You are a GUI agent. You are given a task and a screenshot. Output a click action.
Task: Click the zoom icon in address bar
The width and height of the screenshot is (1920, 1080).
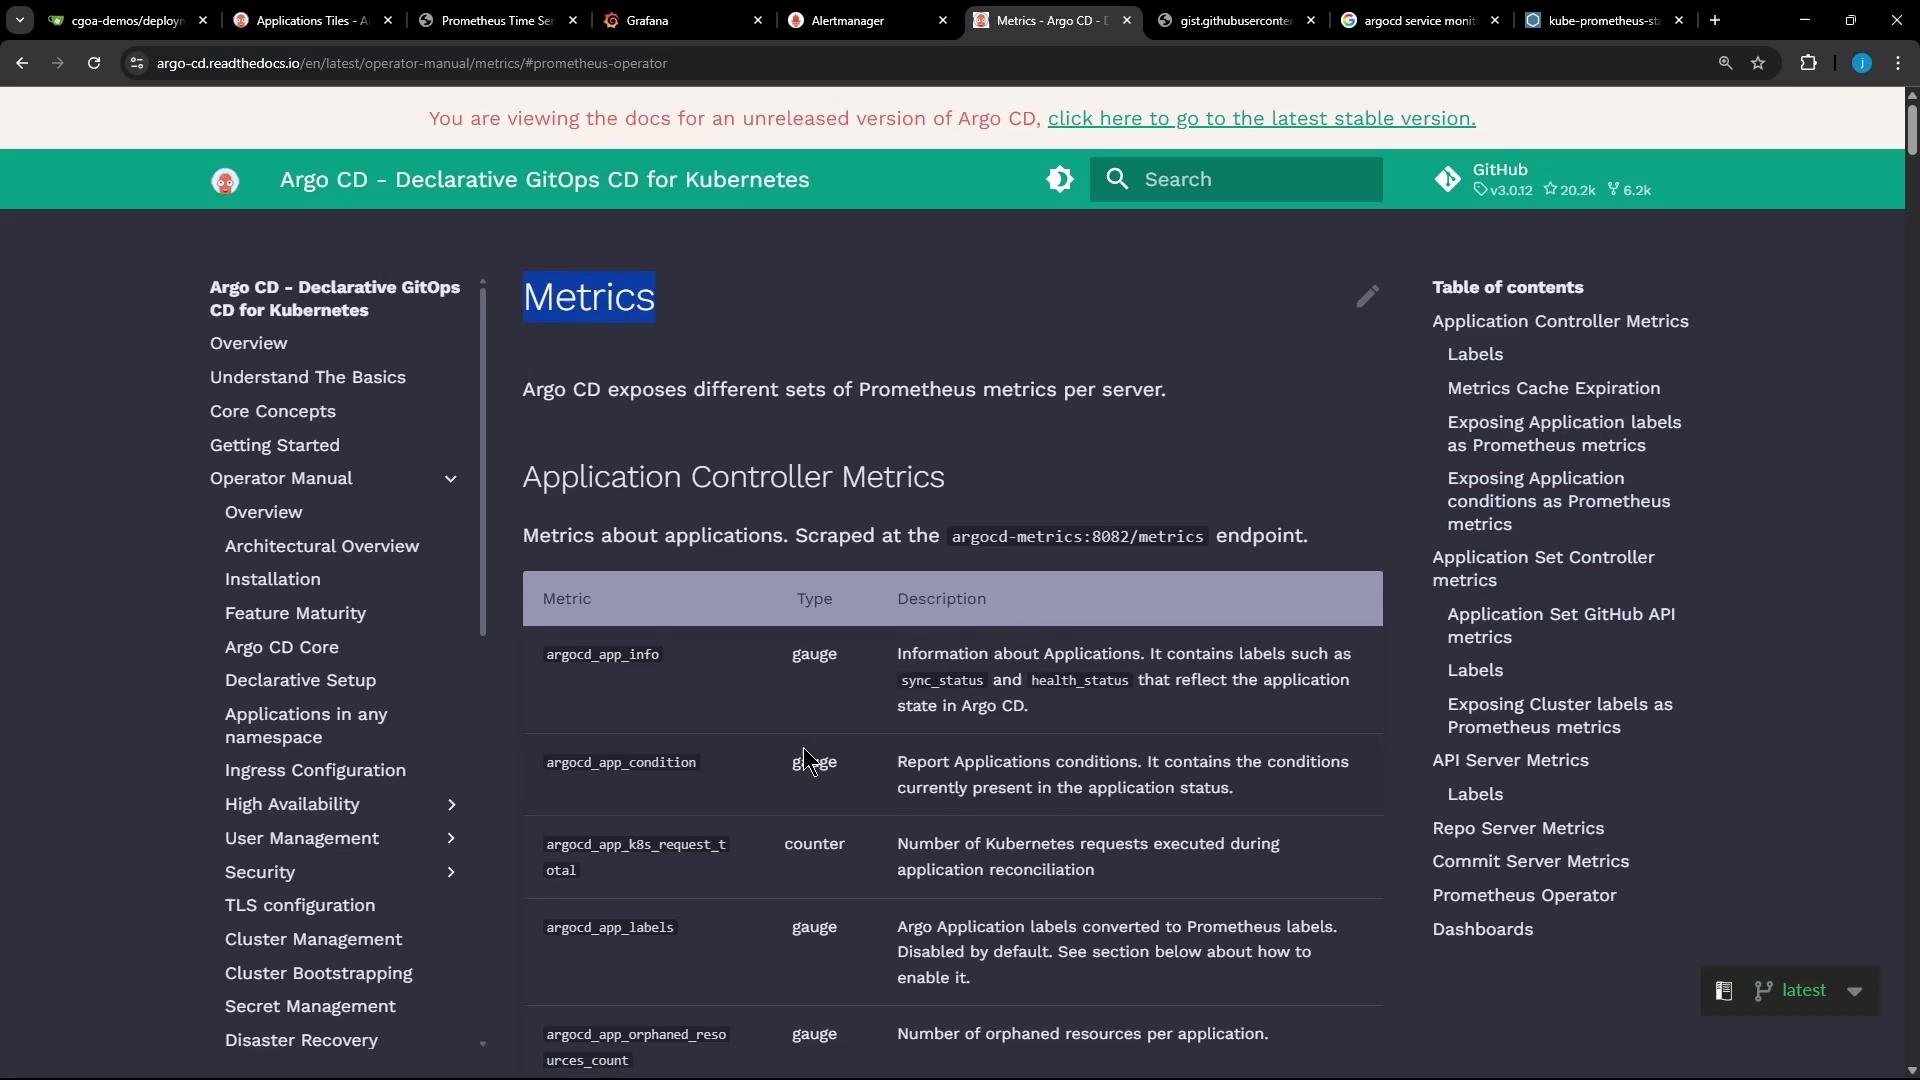point(1725,63)
